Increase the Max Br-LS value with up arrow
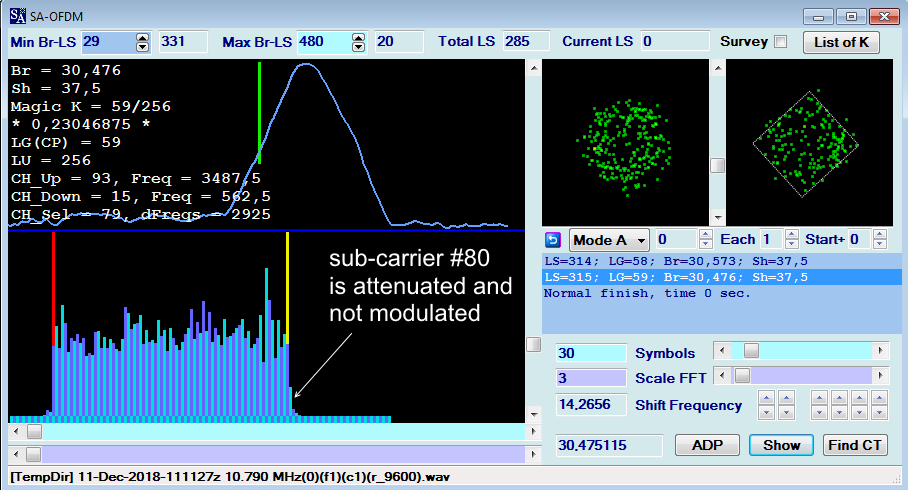Image resolution: width=908 pixels, height=490 pixels. point(358,38)
